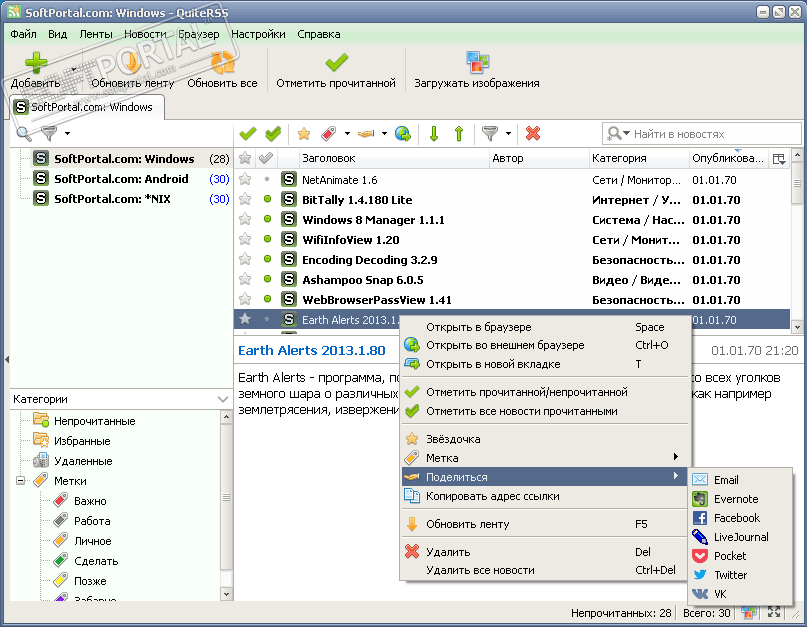Select the green Сделать label
807x627 pixels.
coord(96,561)
